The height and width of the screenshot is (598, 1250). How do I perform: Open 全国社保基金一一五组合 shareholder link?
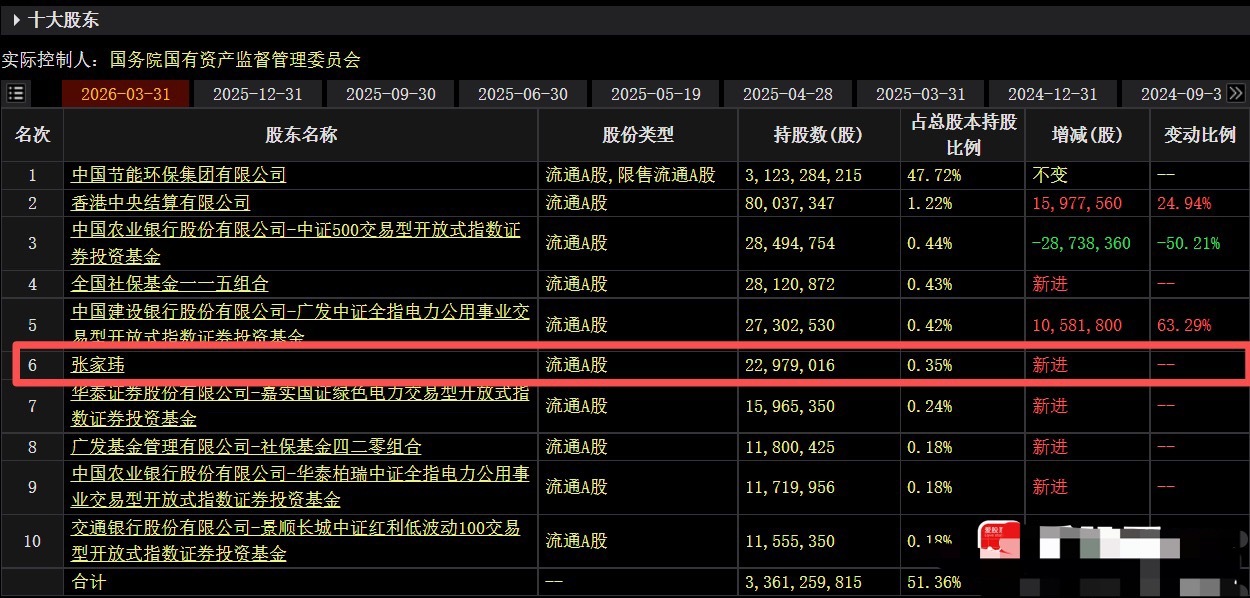tap(170, 284)
